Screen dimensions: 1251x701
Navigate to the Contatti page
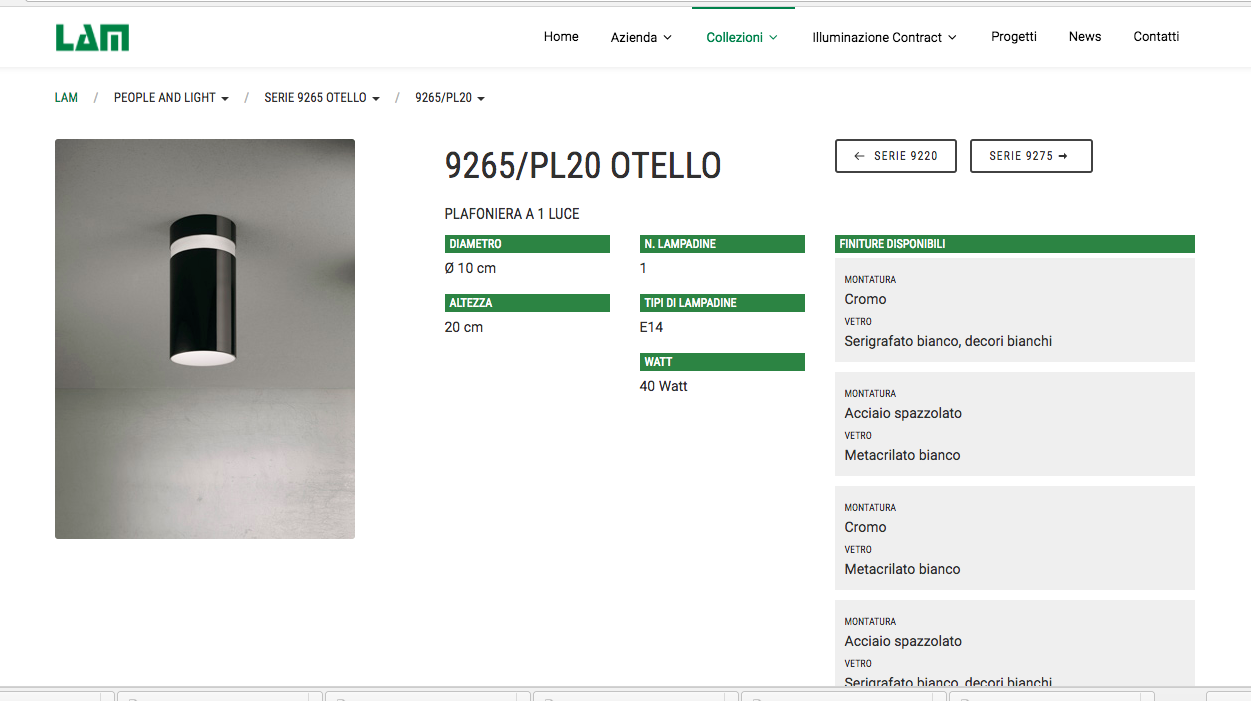pyautogui.click(x=1156, y=37)
